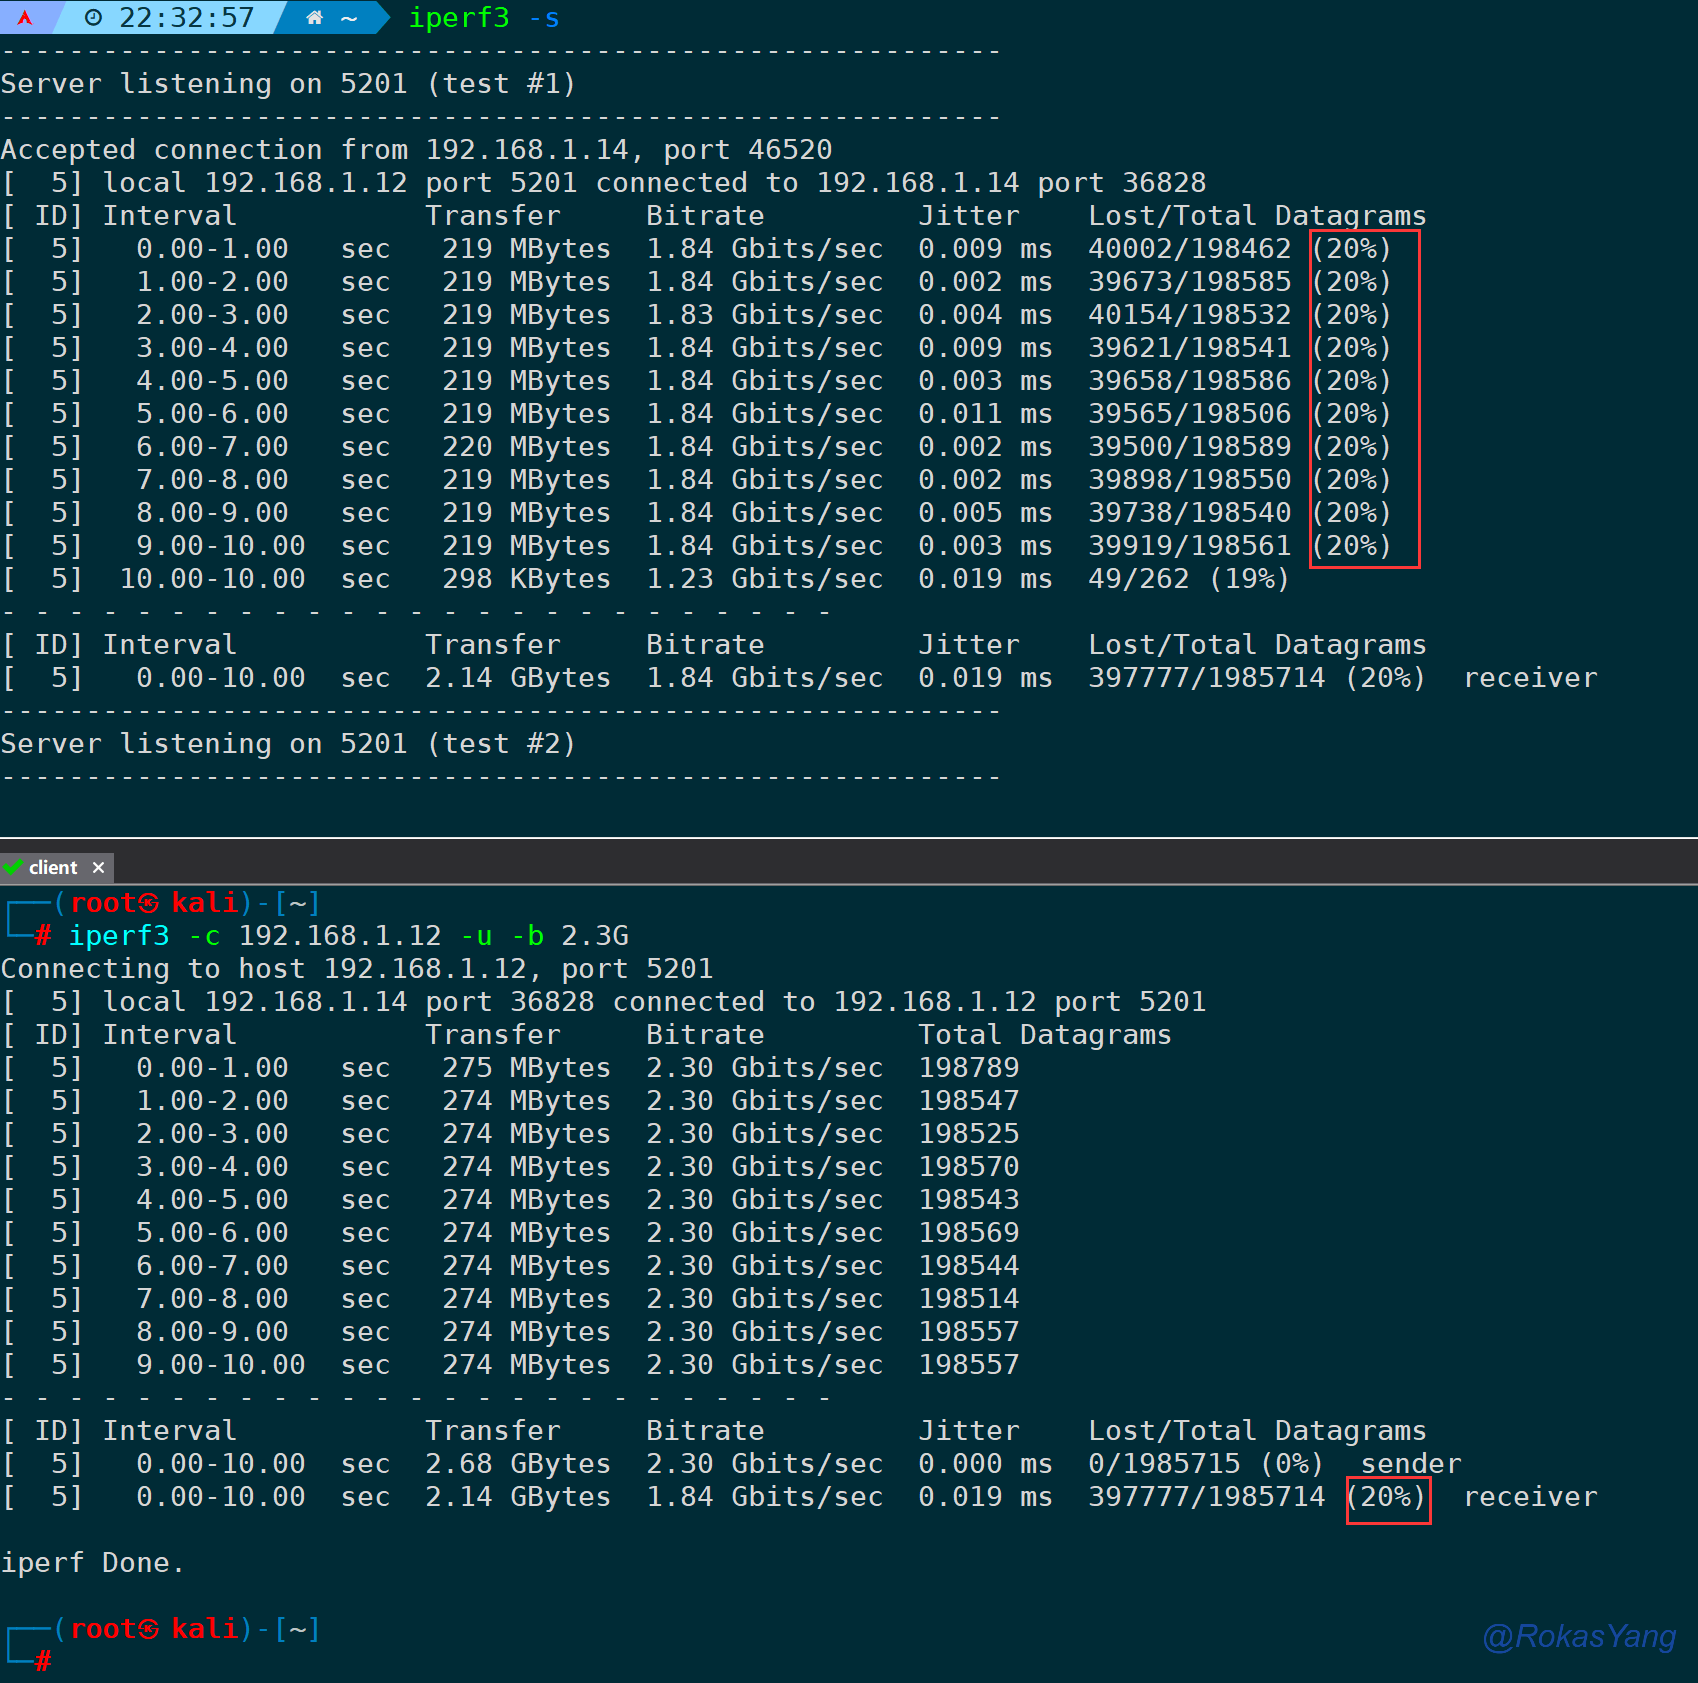Click the 'iperf Done.' message

pos(92,1563)
